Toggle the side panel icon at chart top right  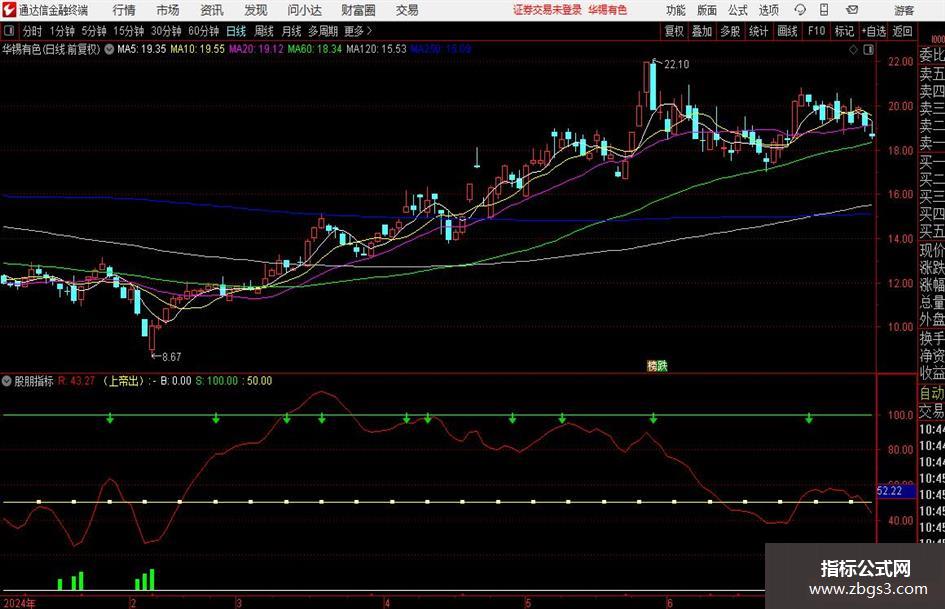pyautogui.click(x=868, y=50)
